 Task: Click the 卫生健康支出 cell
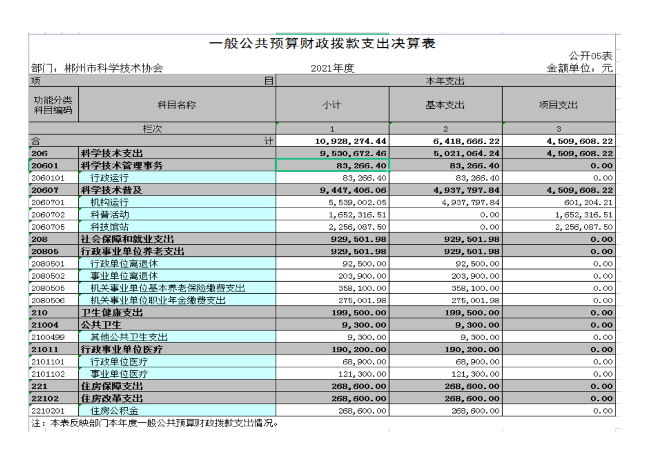coord(177,313)
